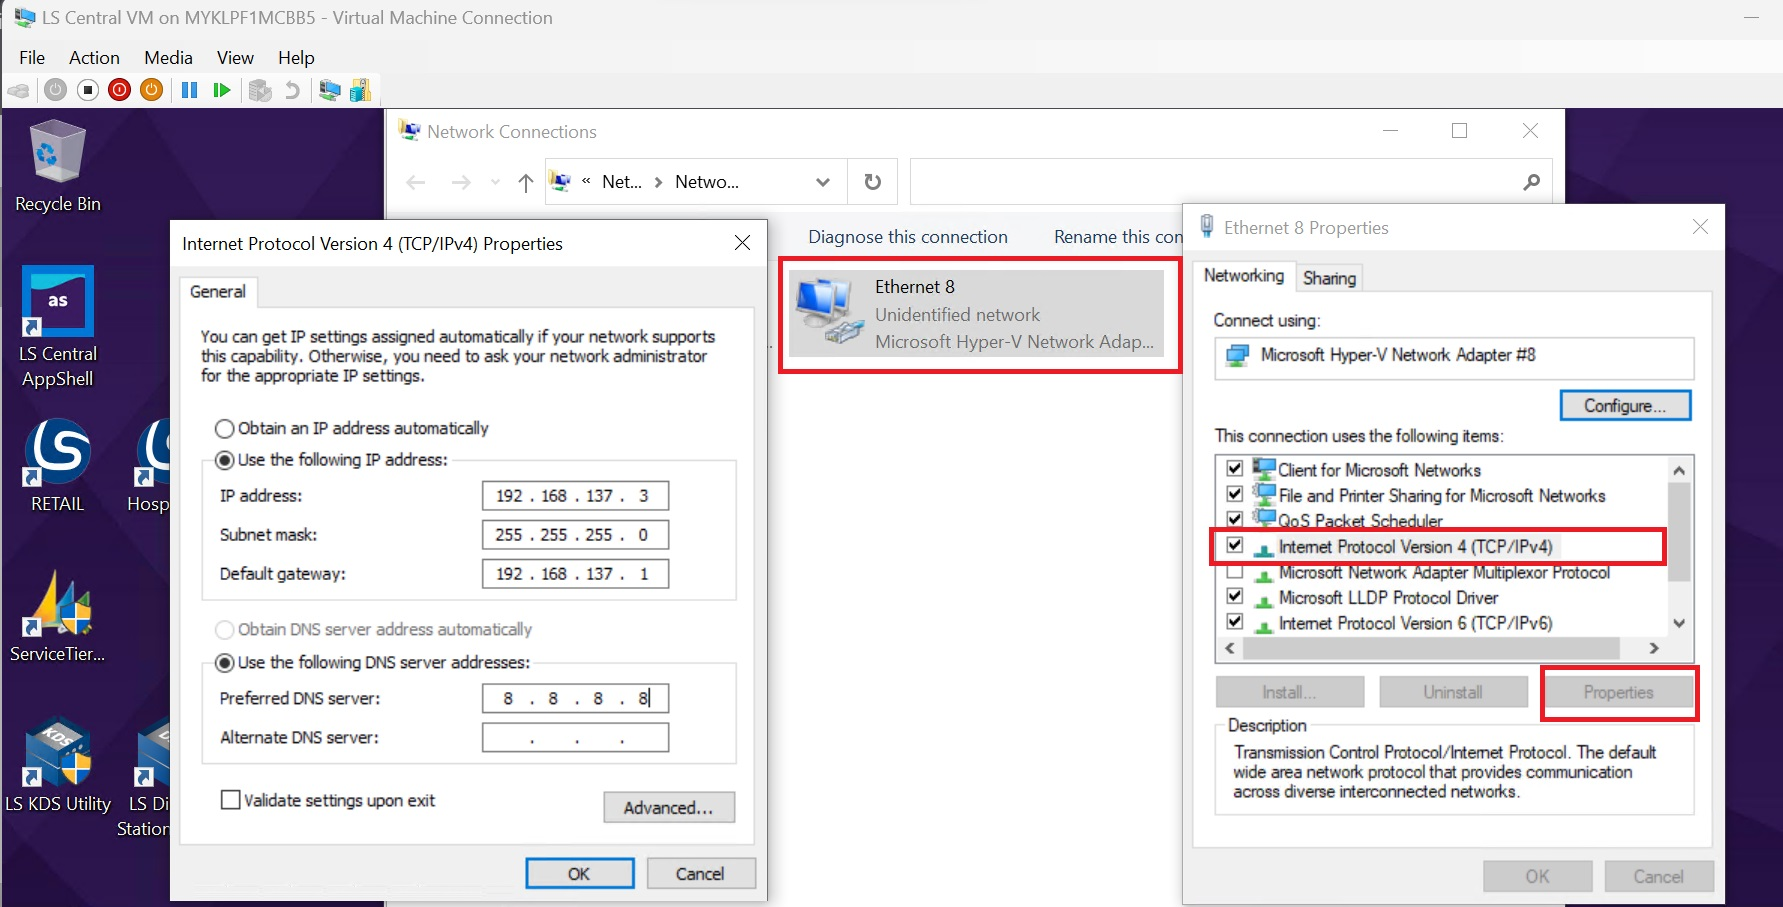Cancel the IPv4 Properties dialog
The width and height of the screenshot is (1783, 907).
coord(700,873)
